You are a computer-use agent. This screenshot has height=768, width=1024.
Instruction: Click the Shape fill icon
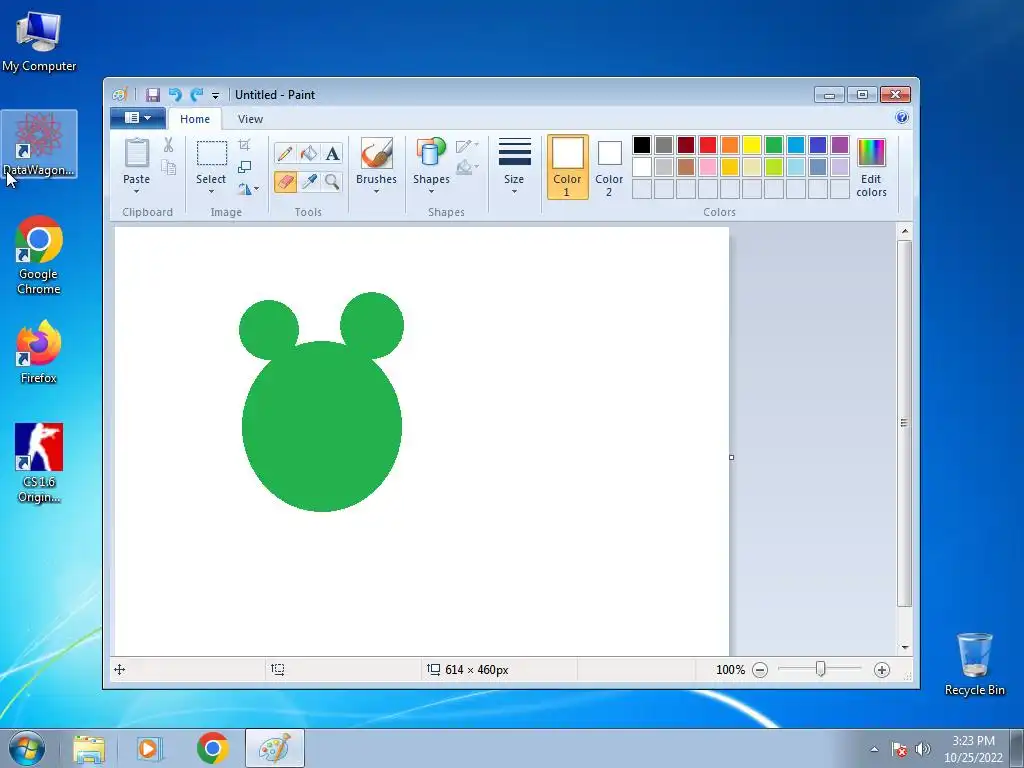coord(466,167)
